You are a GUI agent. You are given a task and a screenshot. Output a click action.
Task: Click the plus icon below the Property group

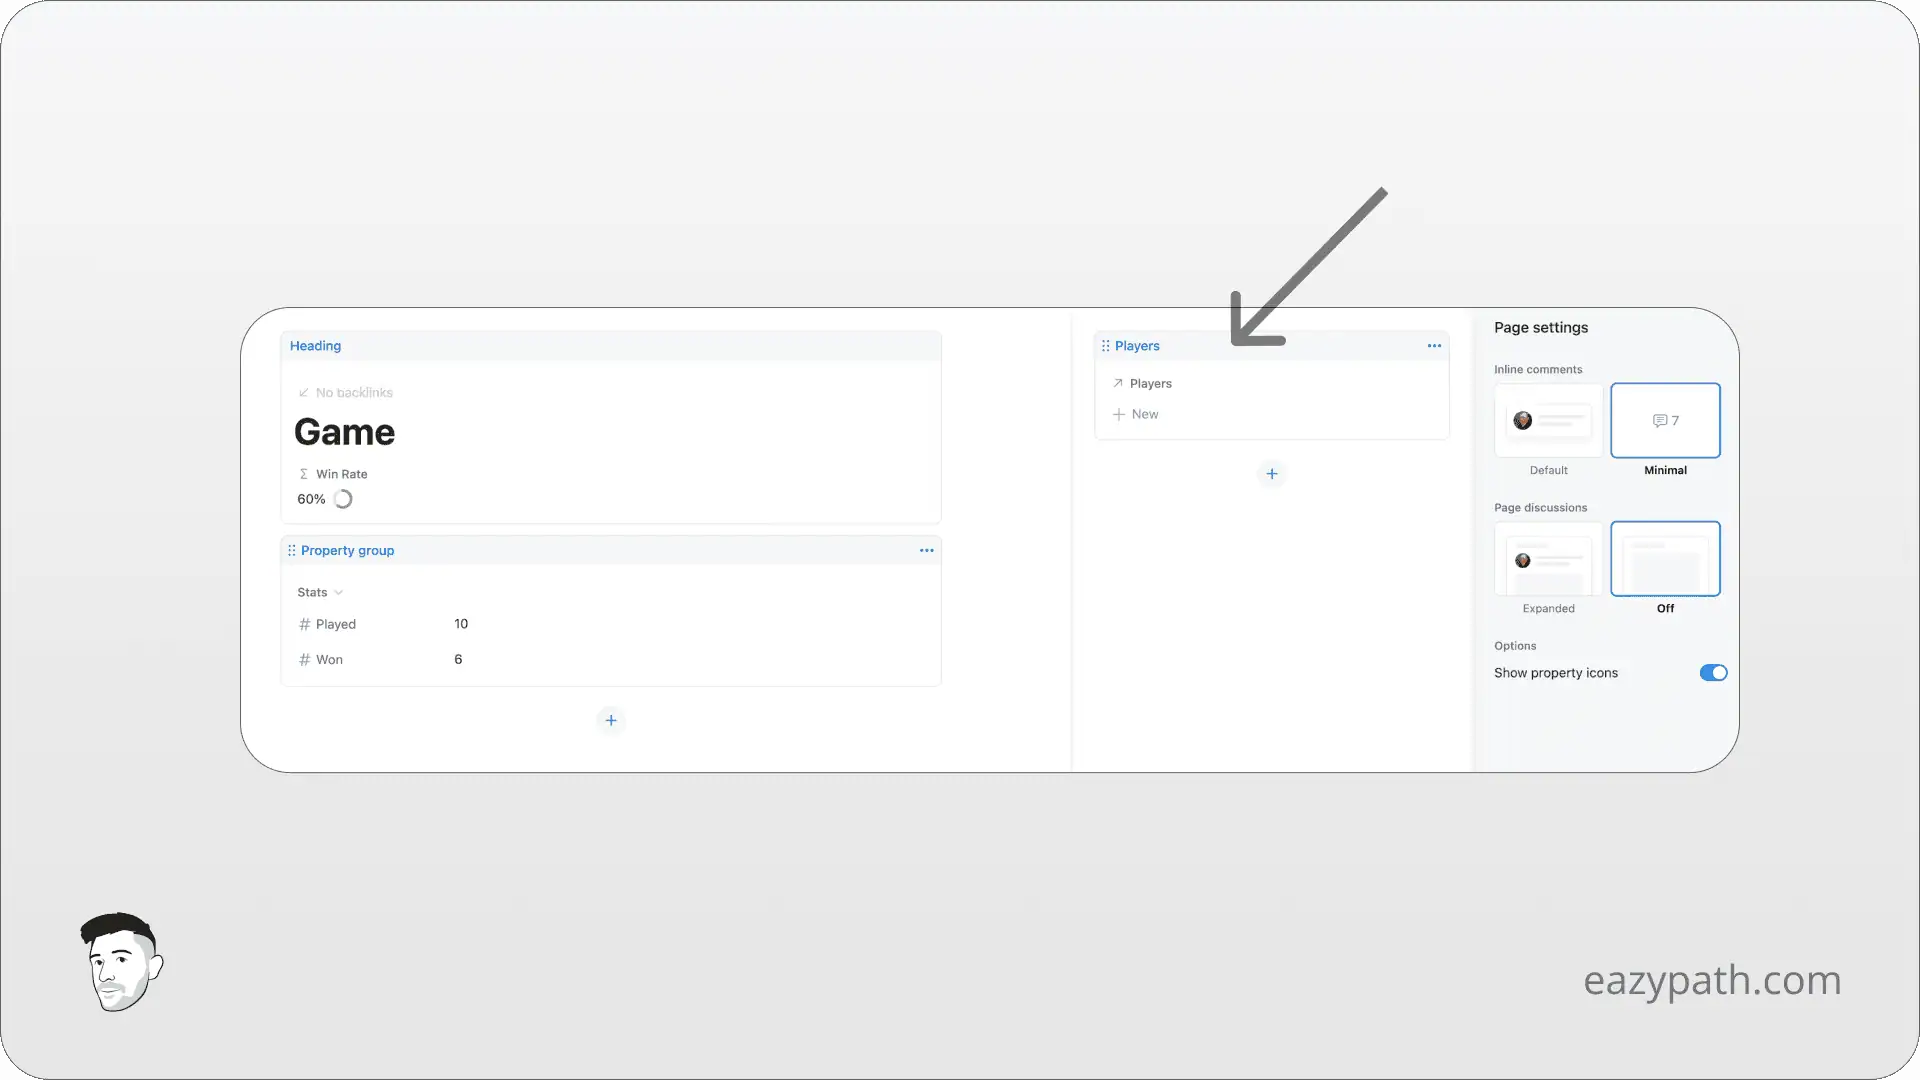[x=611, y=720]
